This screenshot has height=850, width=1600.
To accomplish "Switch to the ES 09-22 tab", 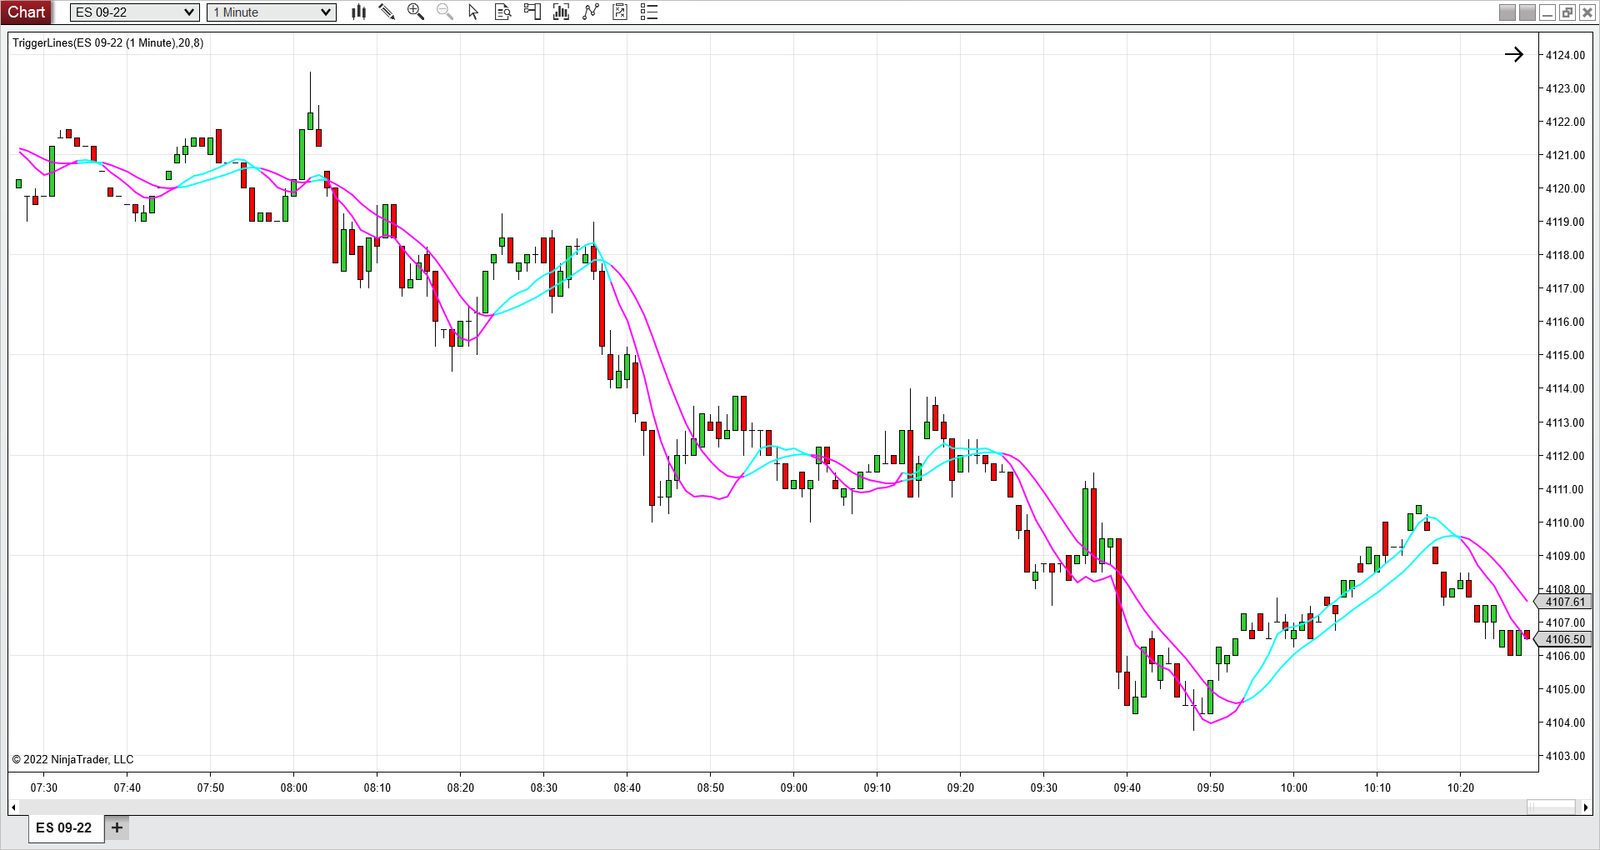I will point(64,828).
